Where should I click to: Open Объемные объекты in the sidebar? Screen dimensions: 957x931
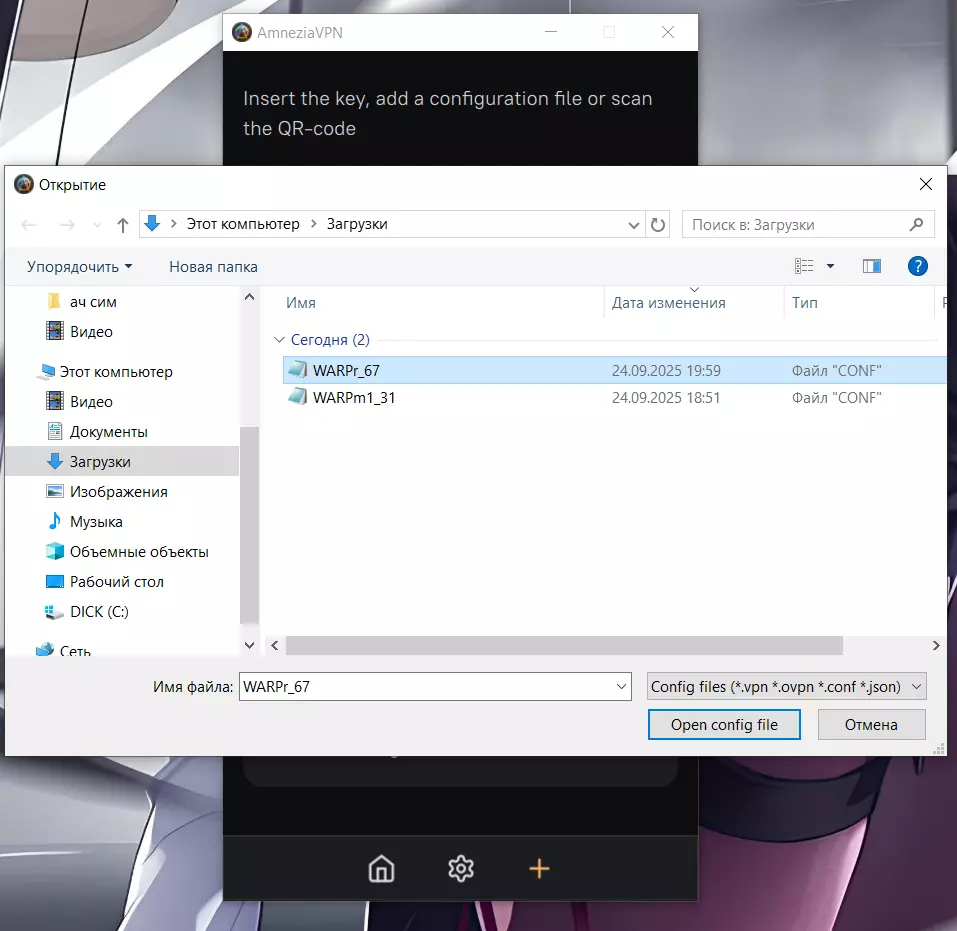[139, 551]
